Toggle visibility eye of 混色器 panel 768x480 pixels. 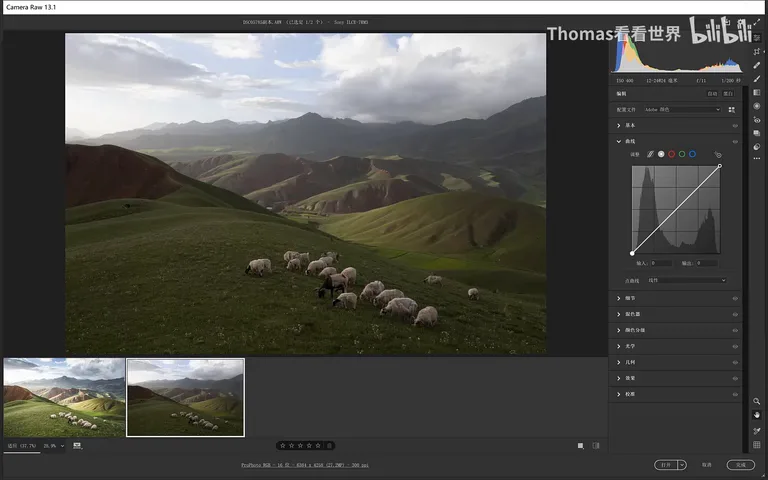[735, 314]
